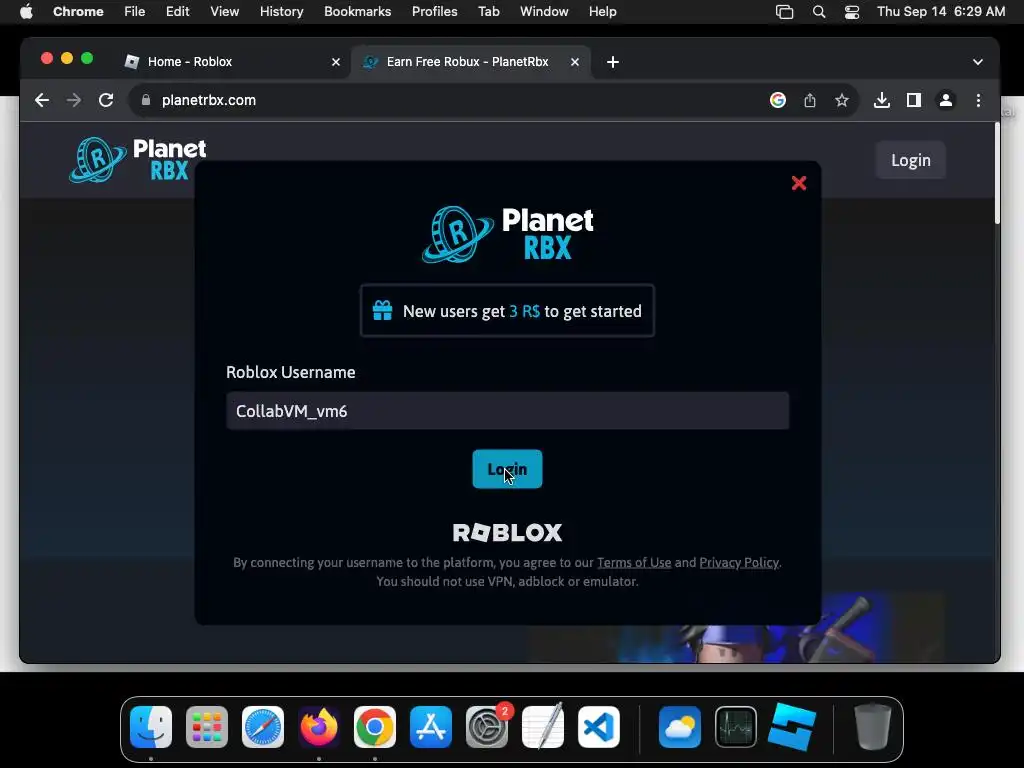Open the Chrome application menu
The width and height of the screenshot is (1024, 768).
point(78,12)
